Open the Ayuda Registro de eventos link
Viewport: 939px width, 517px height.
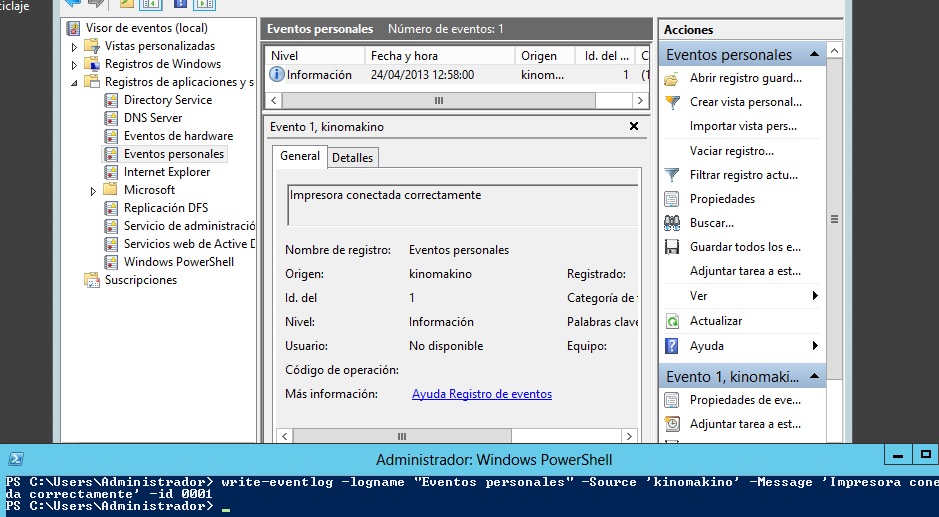pos(481,394)
